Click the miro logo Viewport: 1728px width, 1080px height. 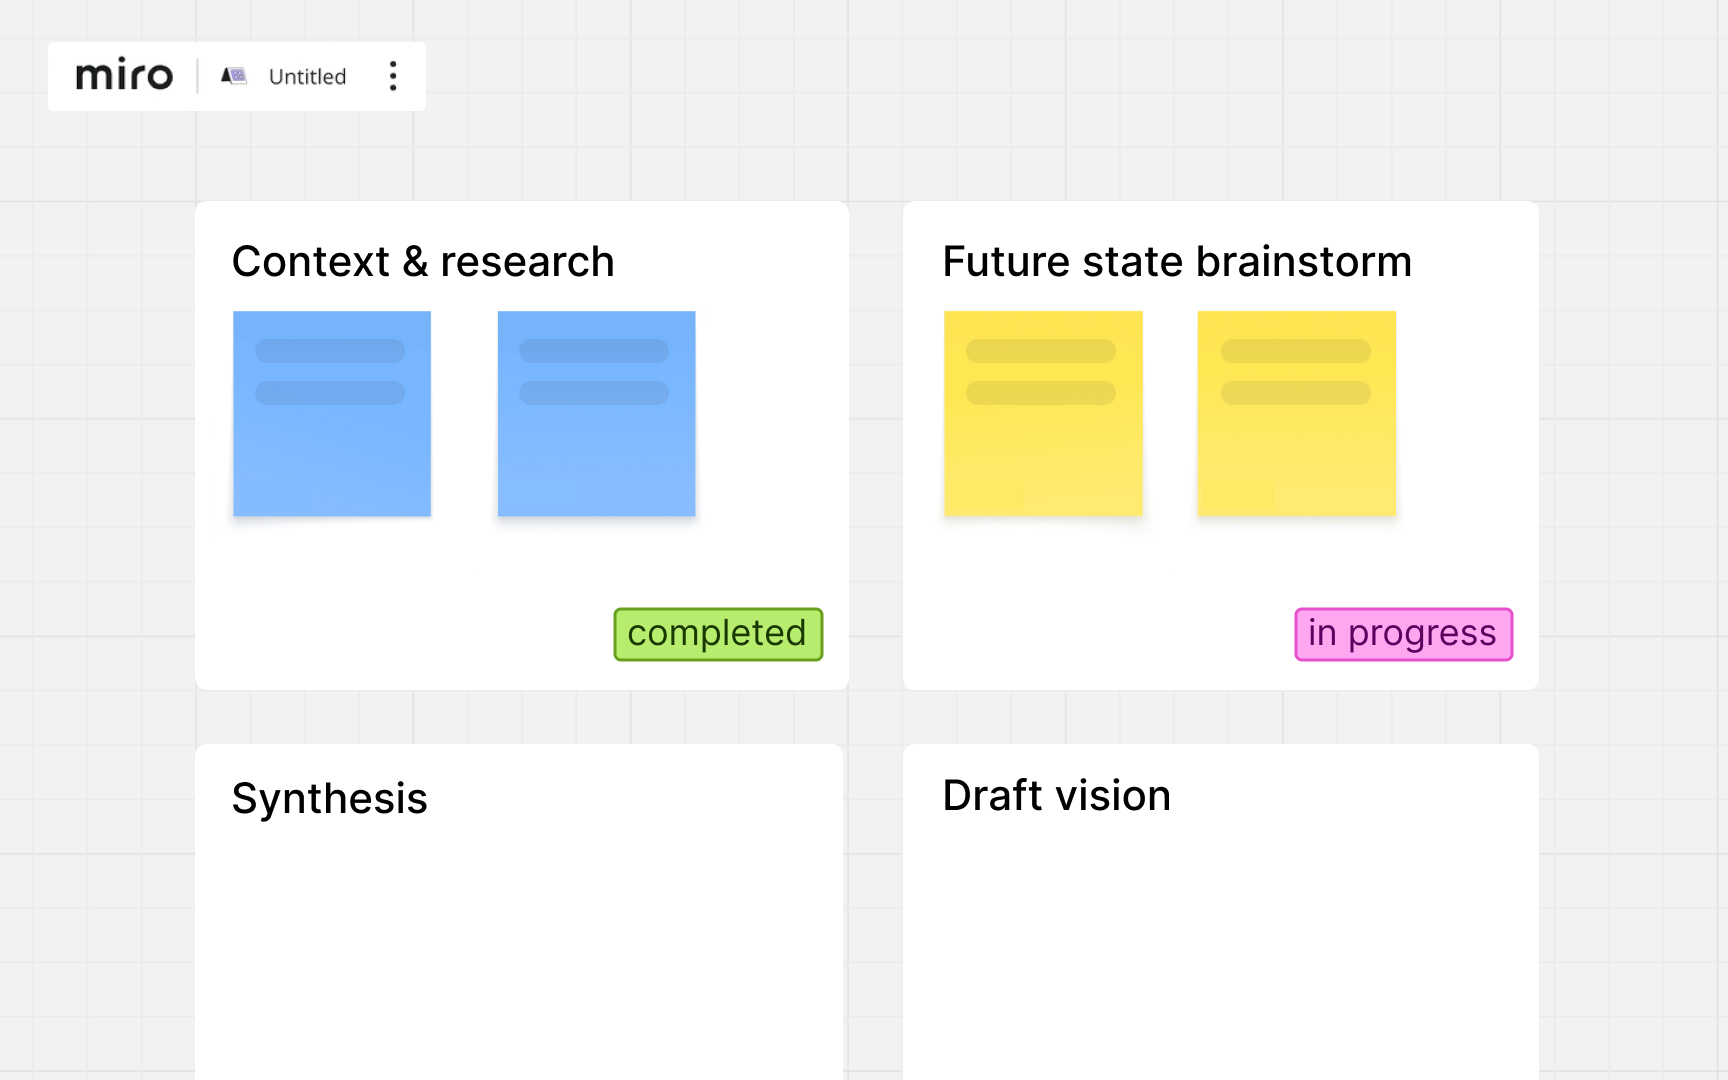point(124,76)
